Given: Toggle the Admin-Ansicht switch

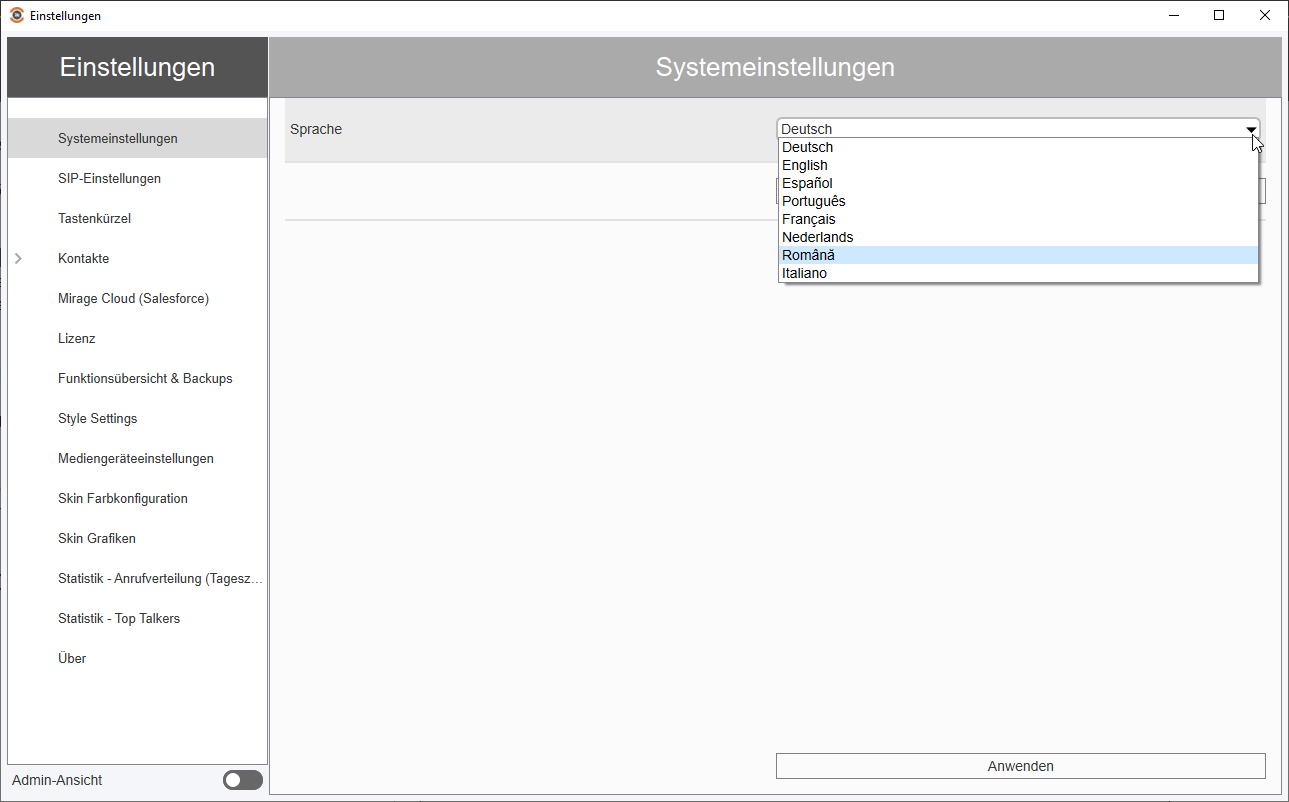Looking at the screenshot, I should click(243, 780).
